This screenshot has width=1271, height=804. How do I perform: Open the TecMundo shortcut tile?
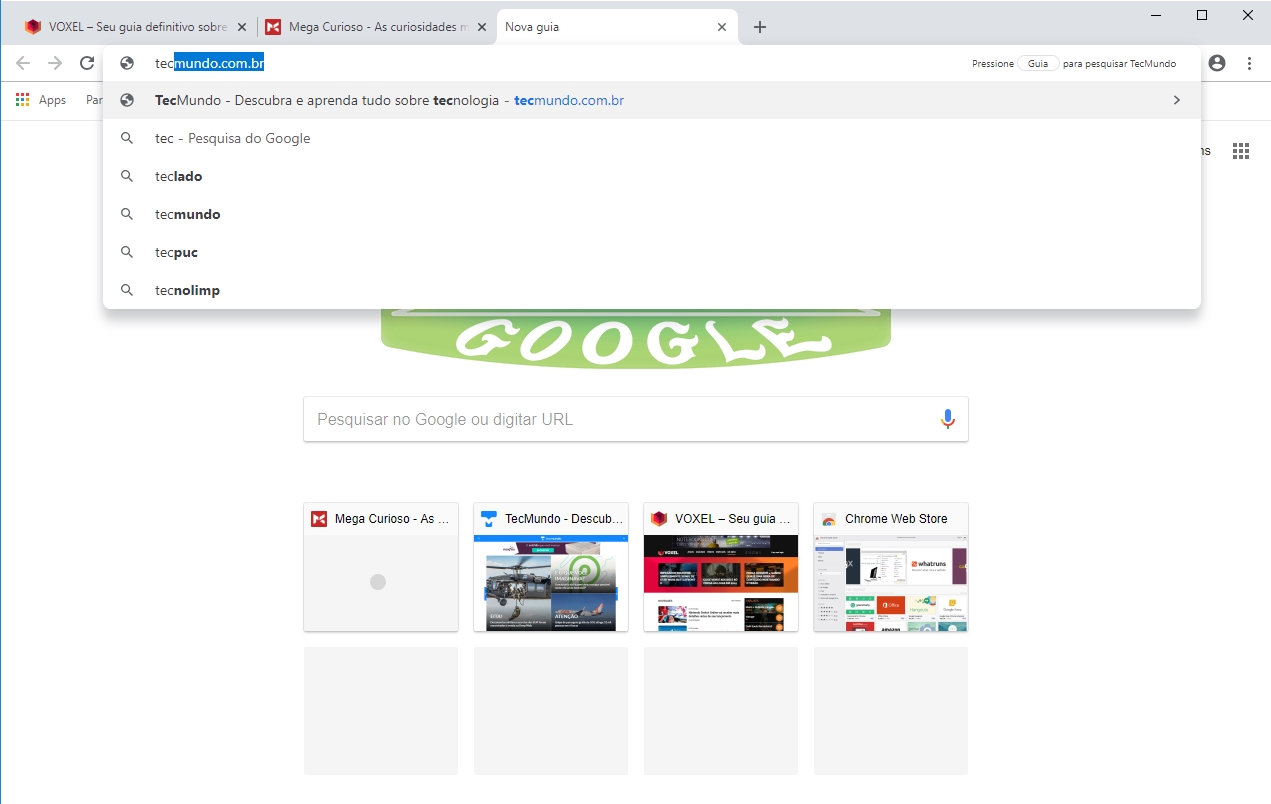click(x=551, y=567)
